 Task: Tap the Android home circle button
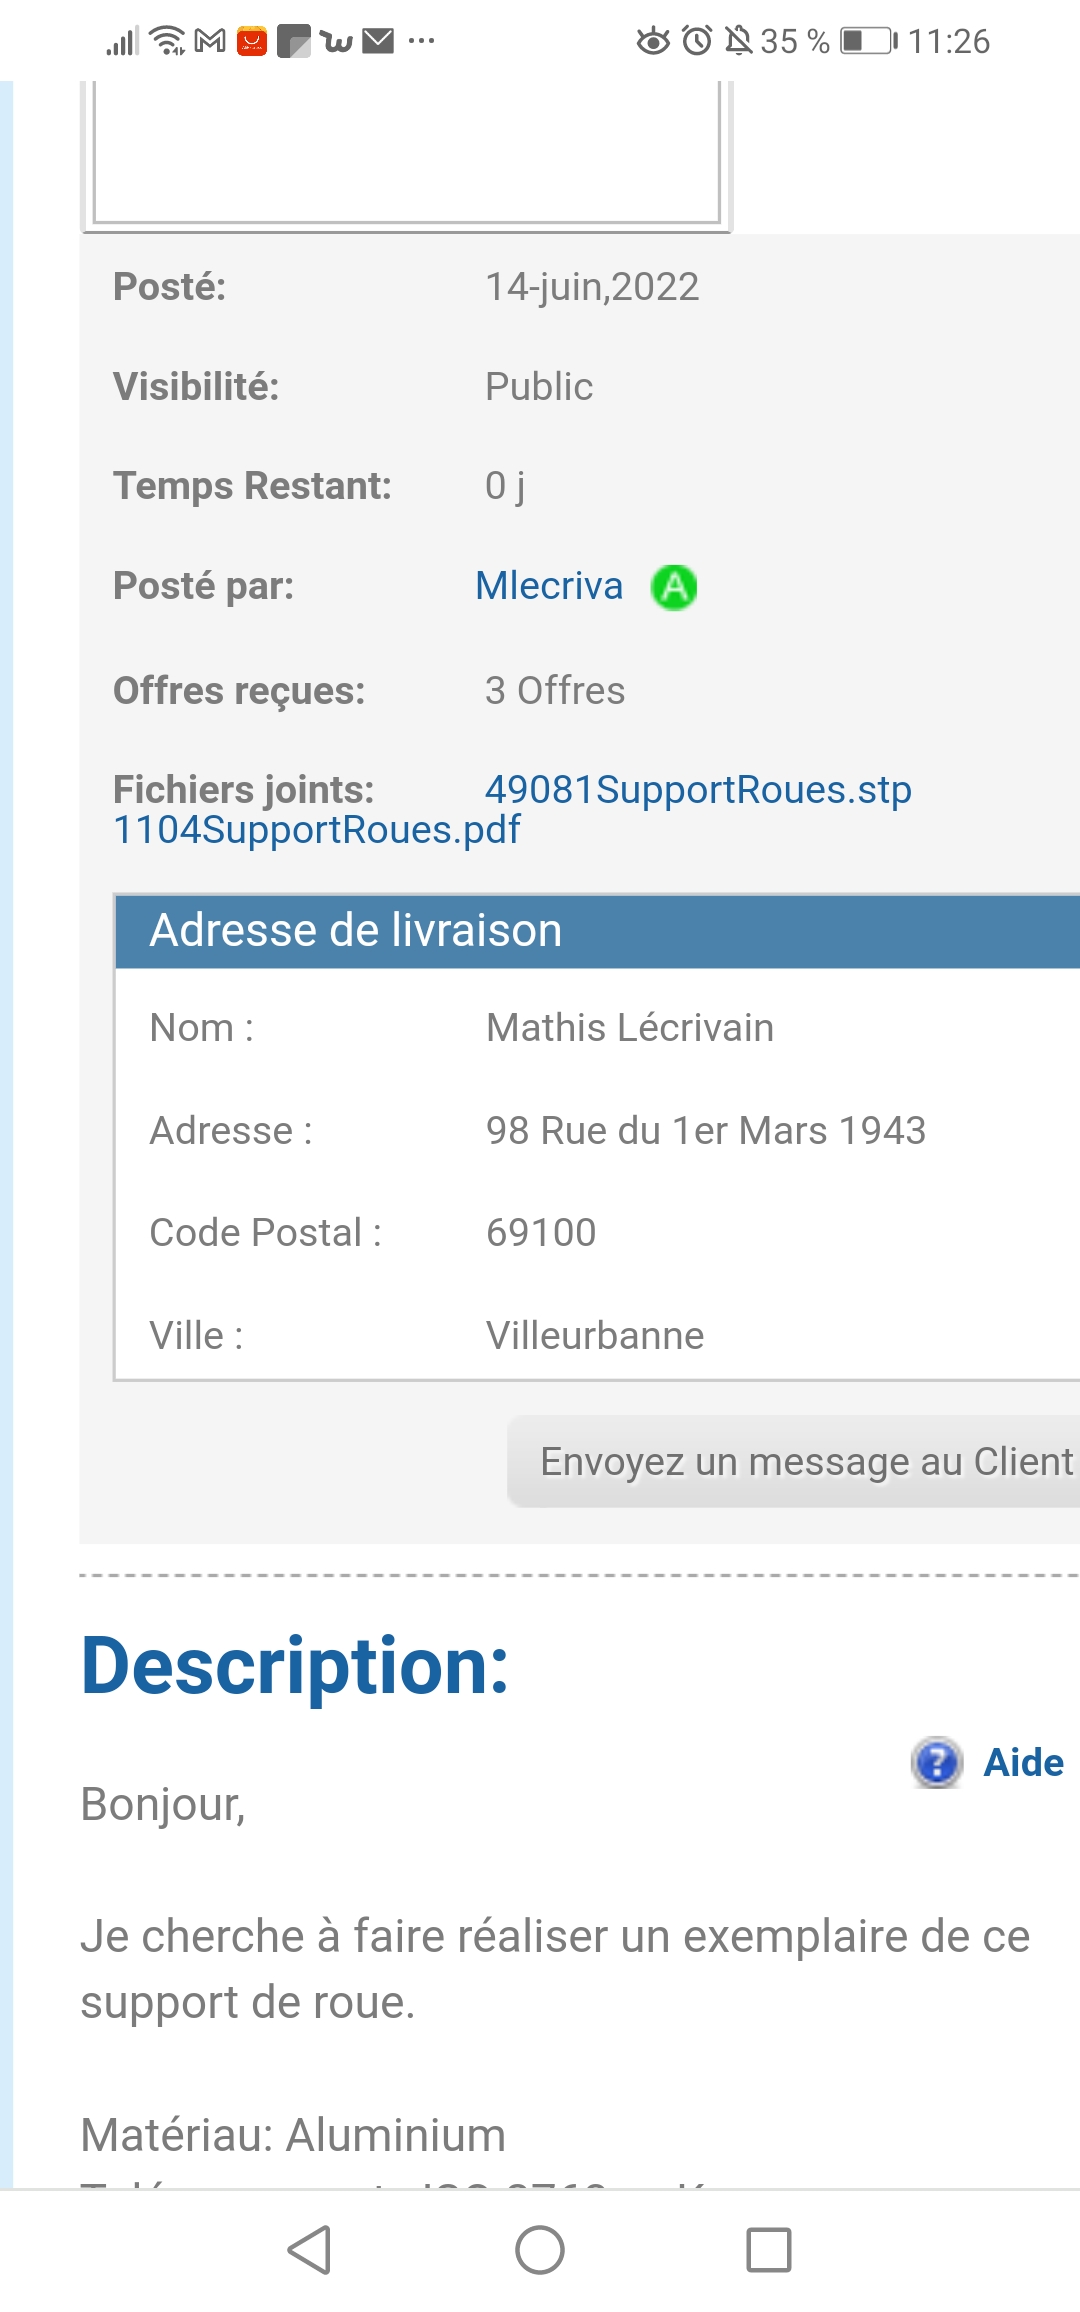(540, 2250)
